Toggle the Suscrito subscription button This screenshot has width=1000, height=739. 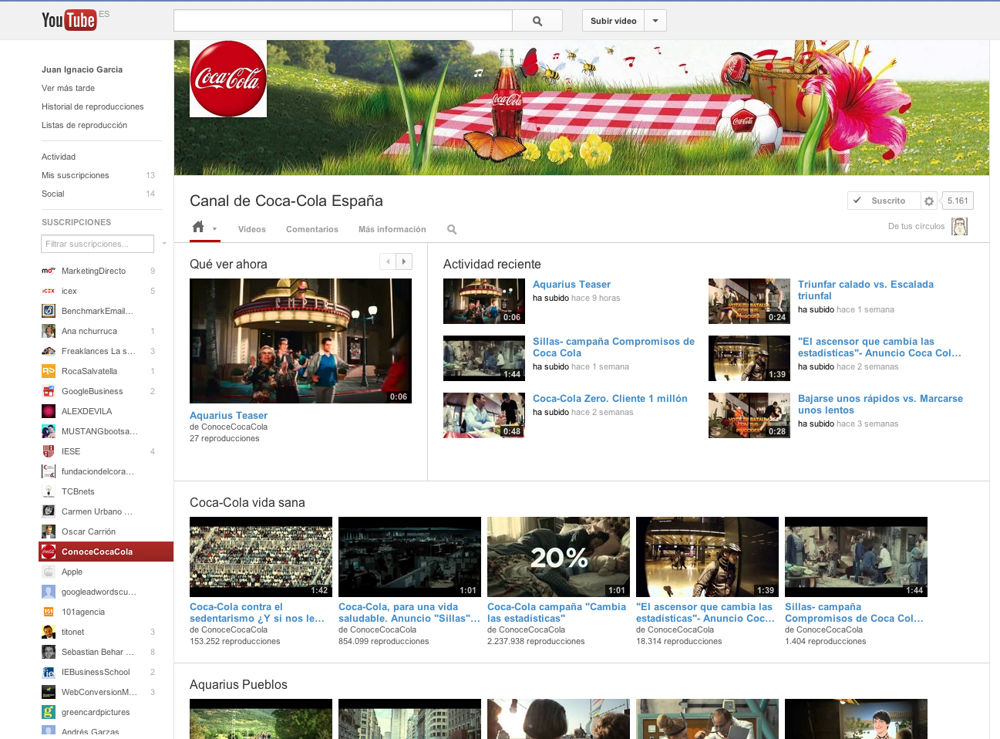[882, 201]
